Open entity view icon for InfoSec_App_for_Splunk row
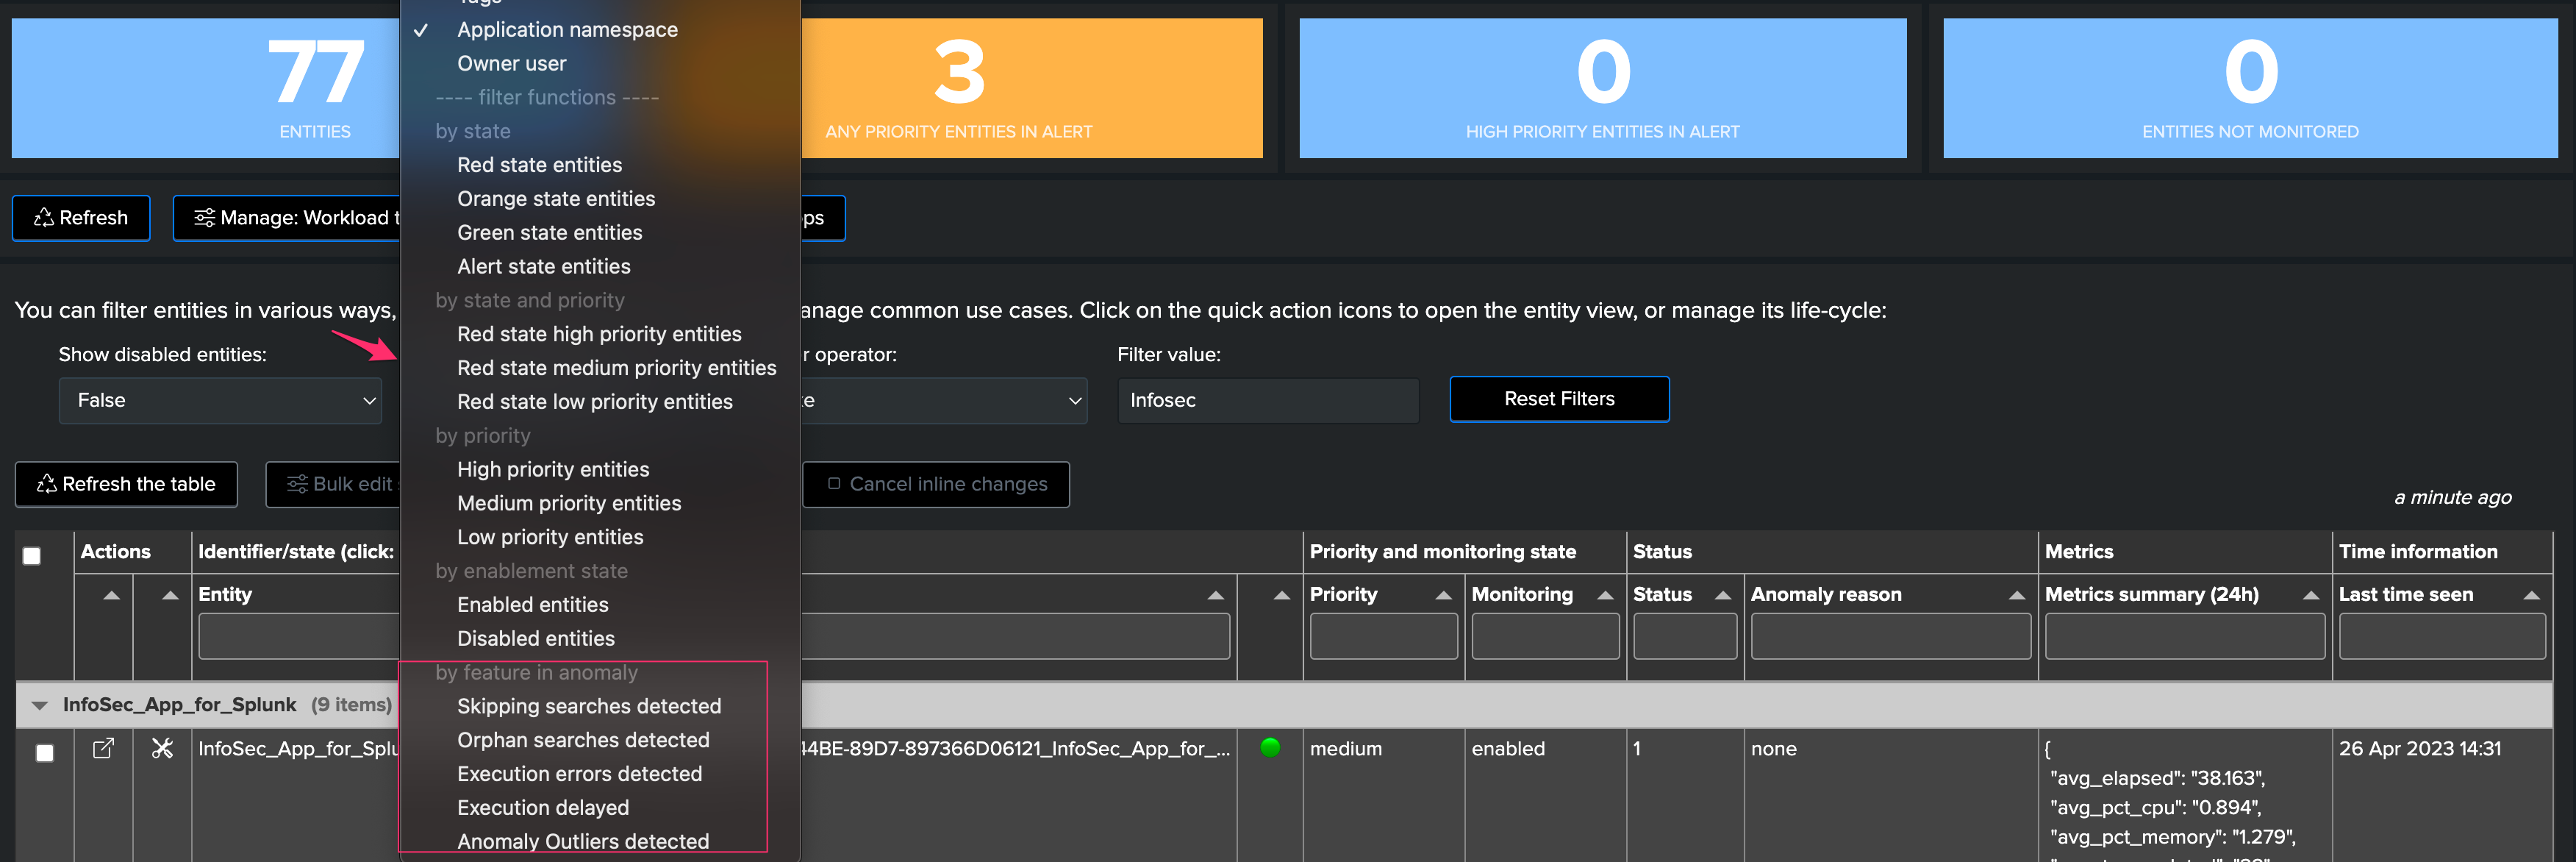Image resolution: width=2576 pixels, height=862 pixels. pos(103,748)
